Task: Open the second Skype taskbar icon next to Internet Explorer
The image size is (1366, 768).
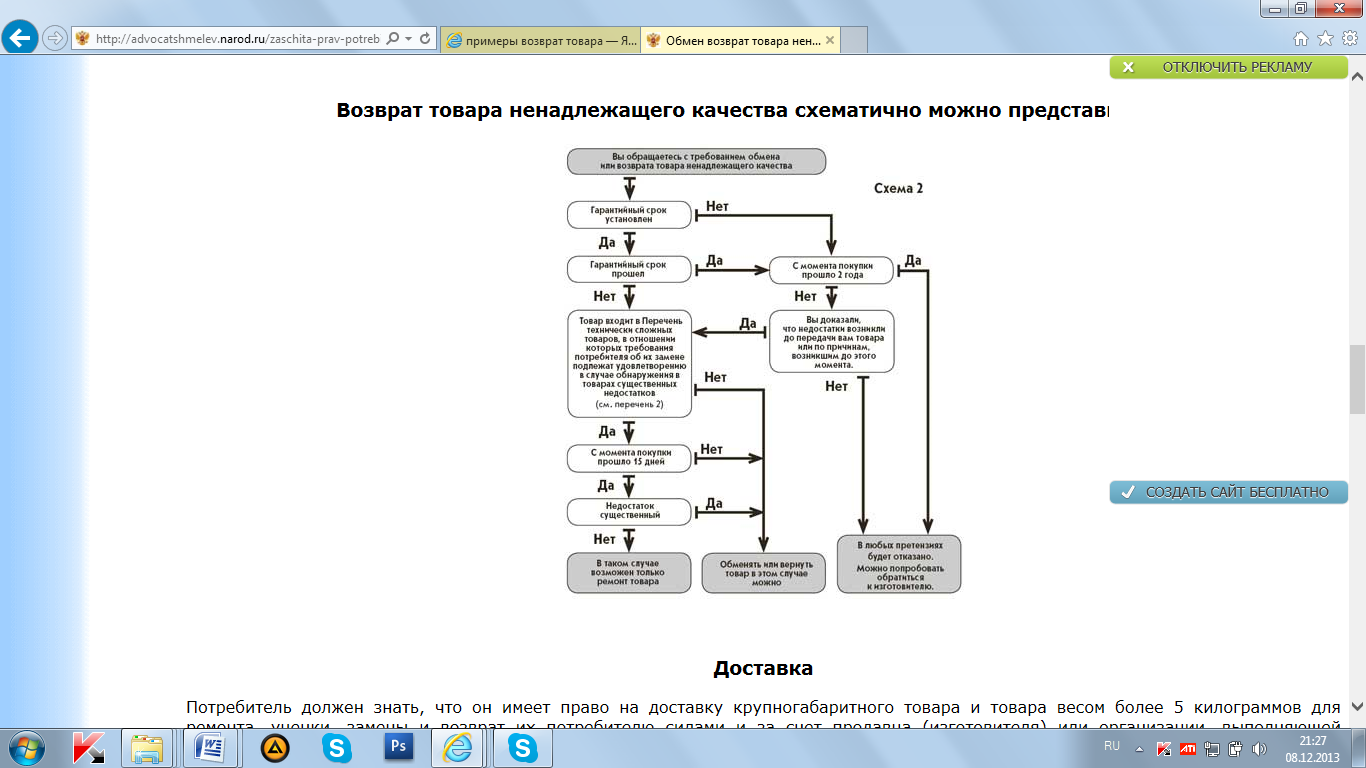Action: [x=522, y=747]
